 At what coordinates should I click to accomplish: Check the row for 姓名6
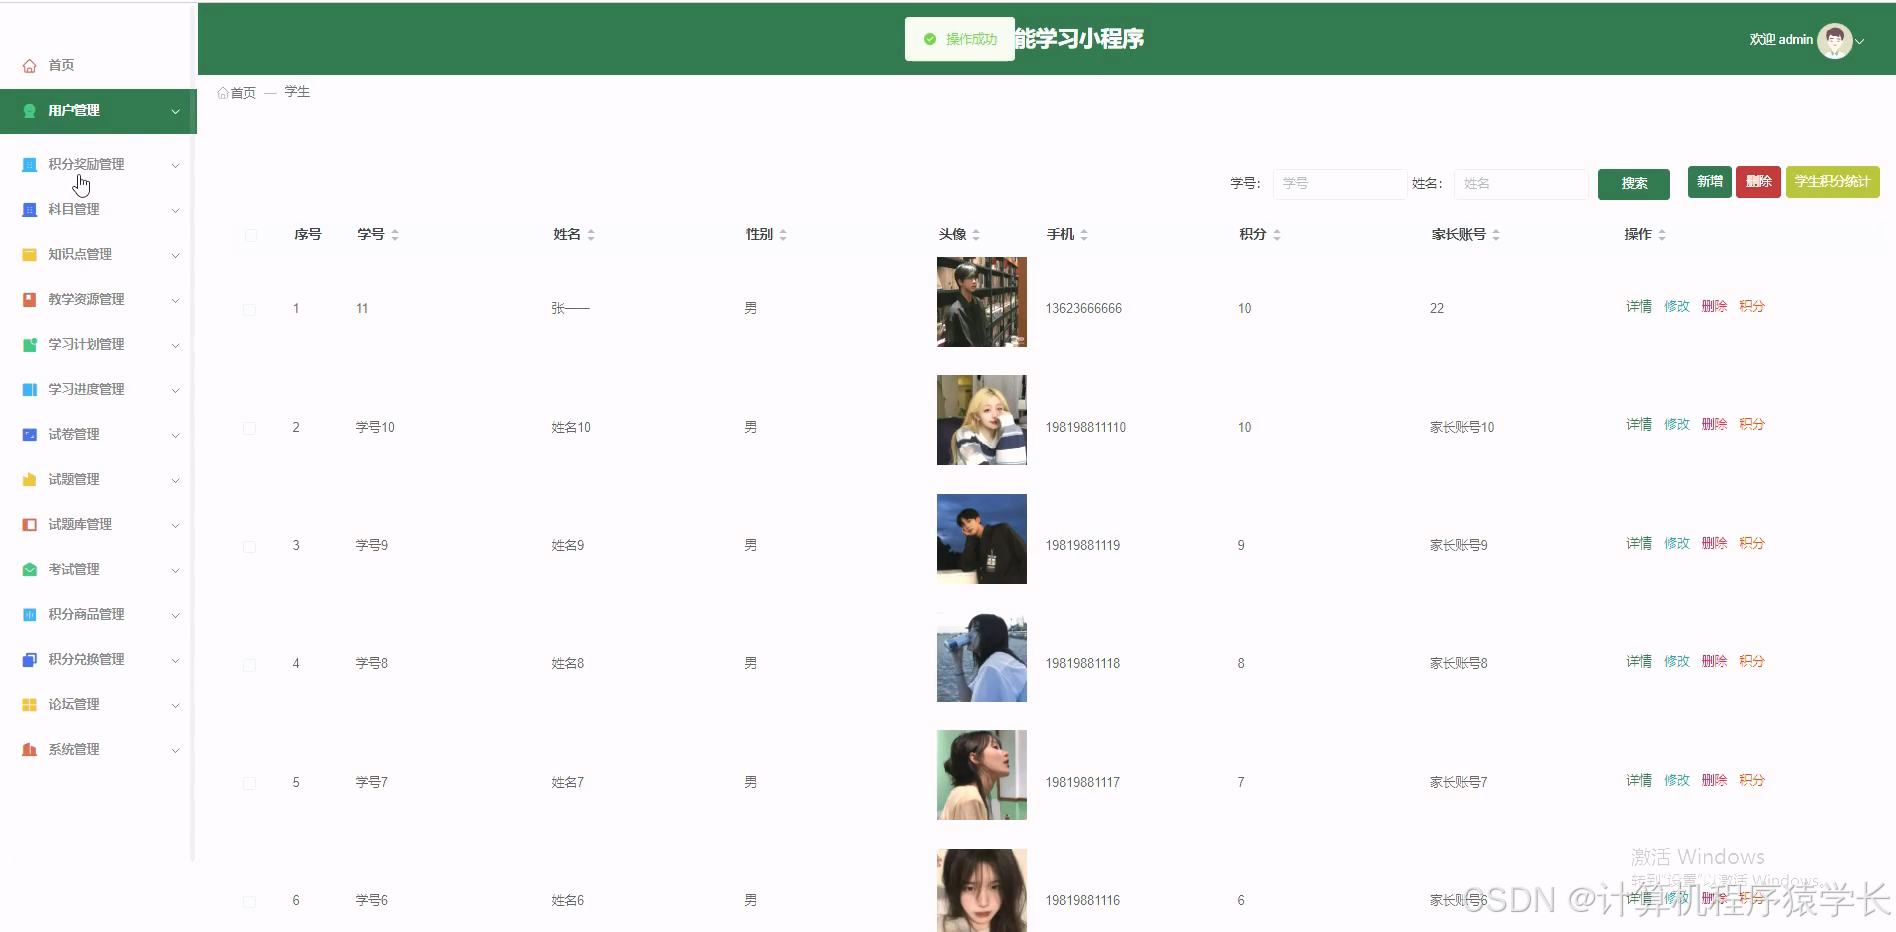click(249, 901)
